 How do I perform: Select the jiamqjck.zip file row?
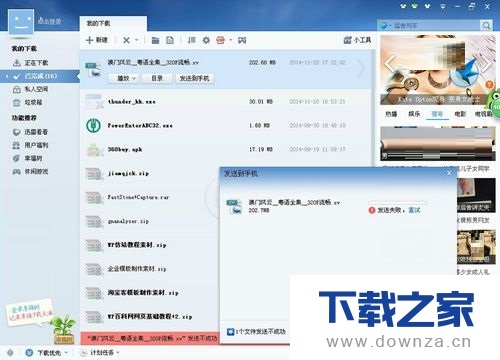click(150, 173)
